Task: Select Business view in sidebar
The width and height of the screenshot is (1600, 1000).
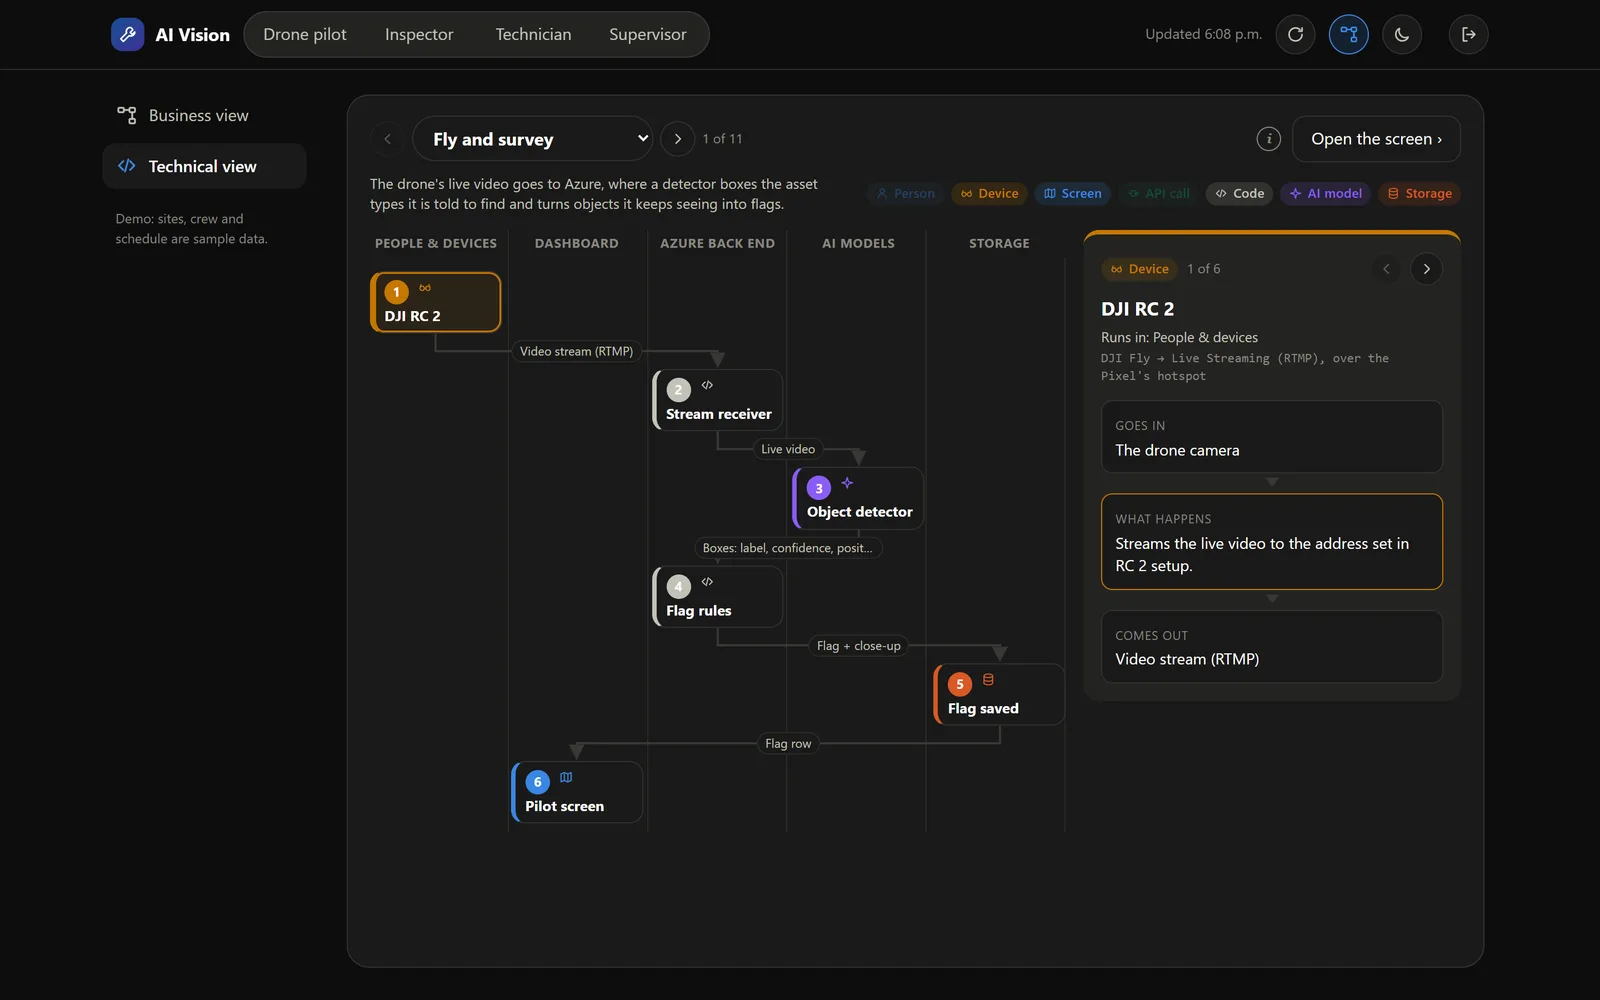Action: pyautogui.click(x=204, y=115)
